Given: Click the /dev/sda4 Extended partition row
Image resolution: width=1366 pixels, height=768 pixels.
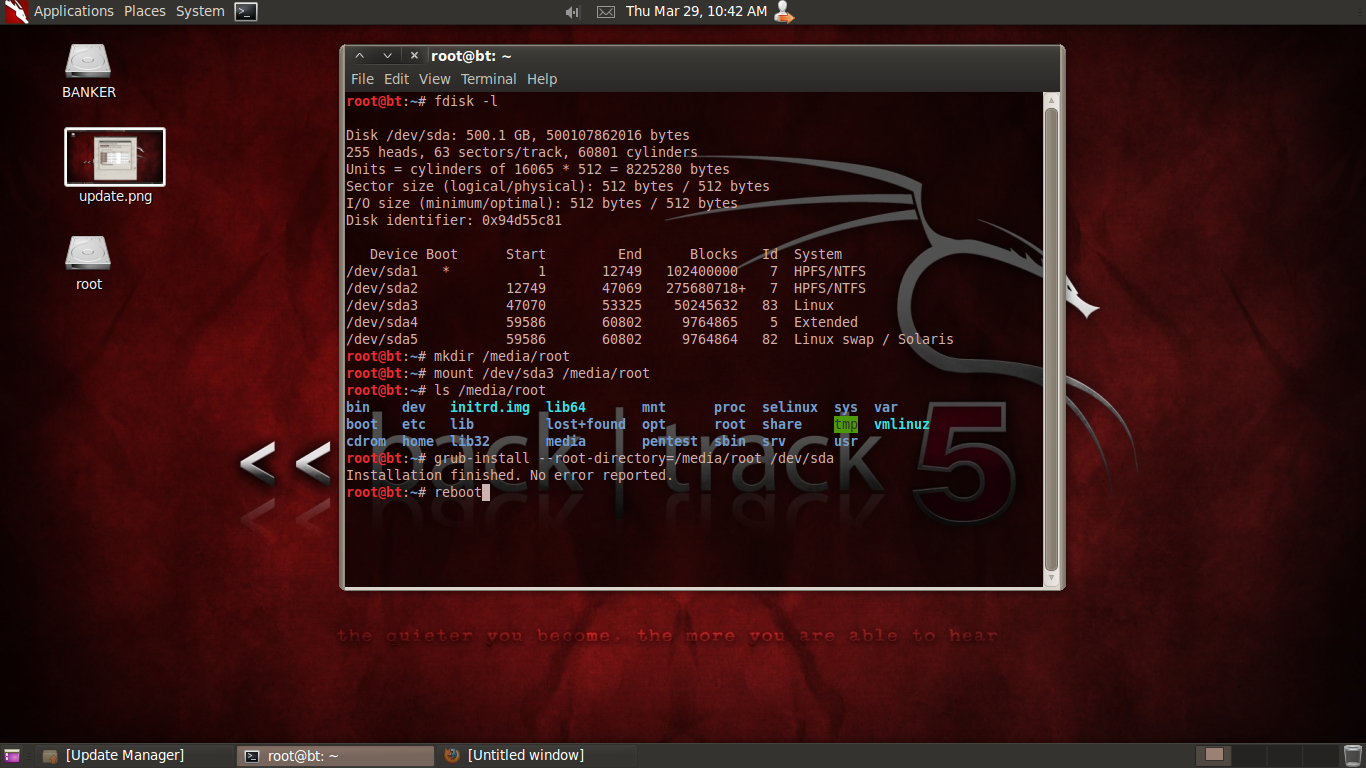Looking at the screenshot, I should click(602, 322).
